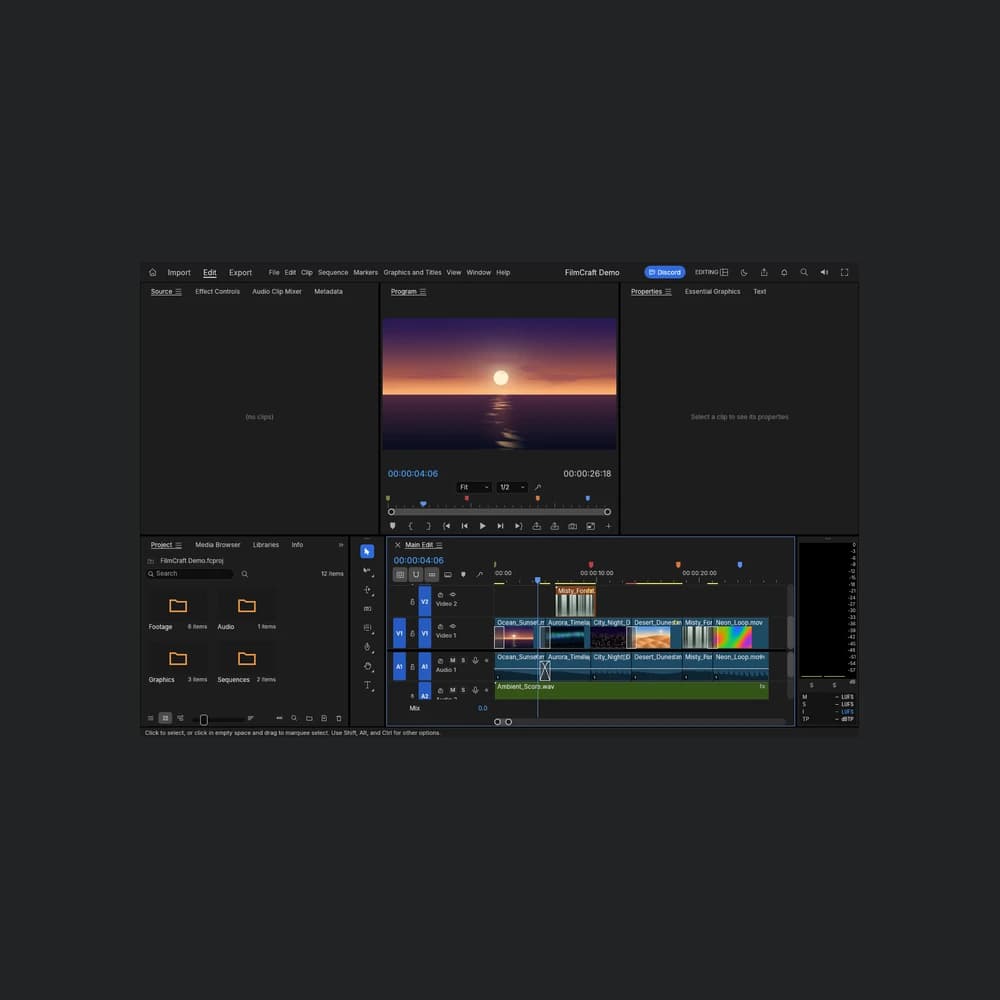Image resolution: width=1000 pixels, height=1000 pixels.
Task: Toggle Video 2 track visibility eye
Action: coord(453,594)
